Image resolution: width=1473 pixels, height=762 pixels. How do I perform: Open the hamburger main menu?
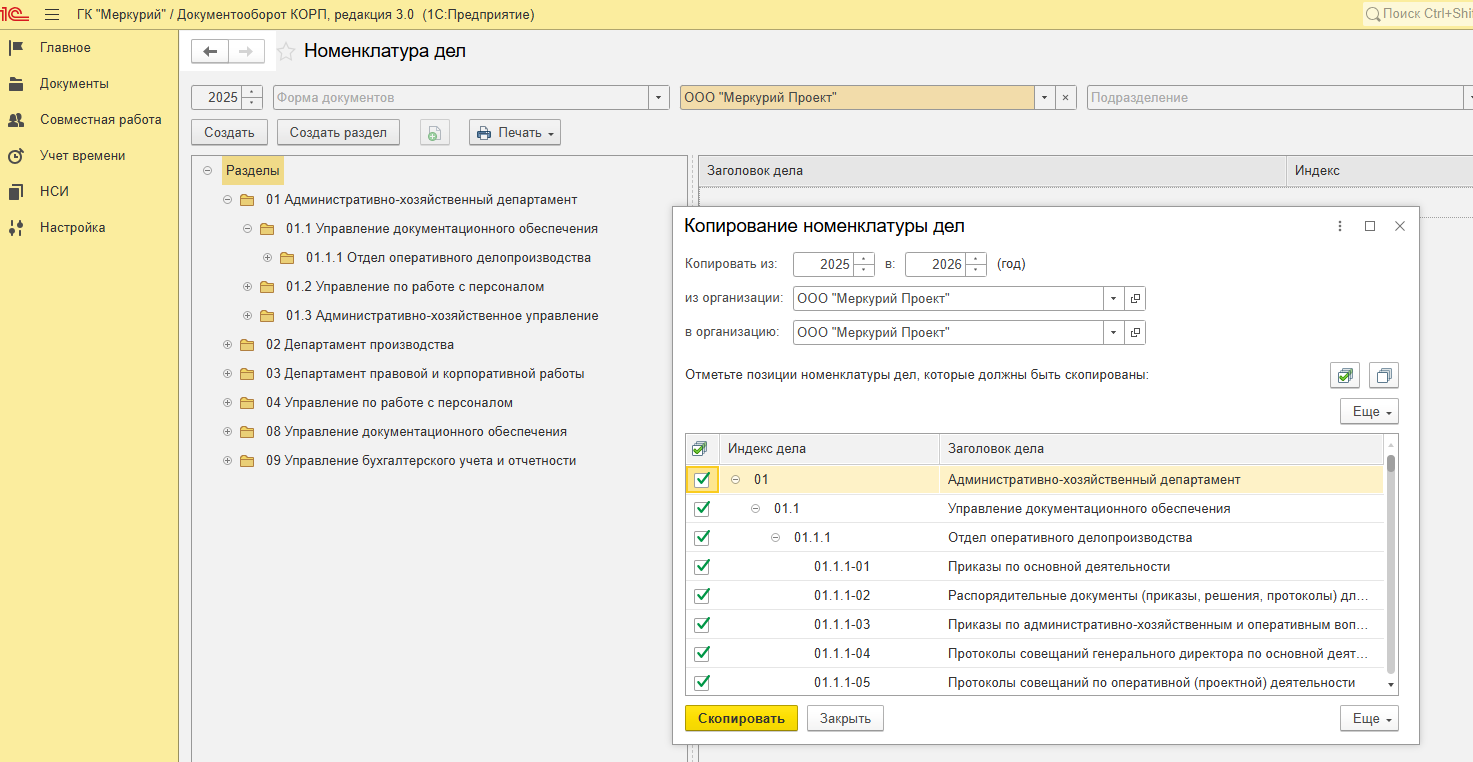pyautogui.click(x=52, y=15)
